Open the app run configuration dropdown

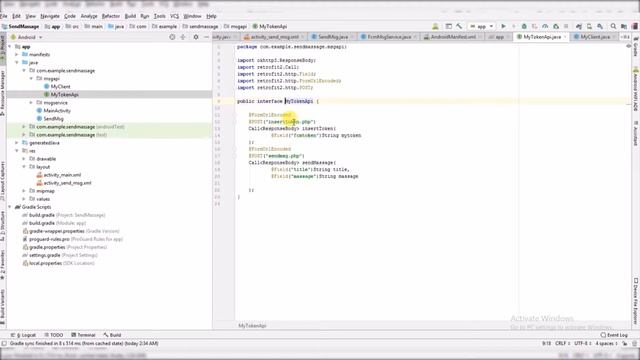[482, 26]
